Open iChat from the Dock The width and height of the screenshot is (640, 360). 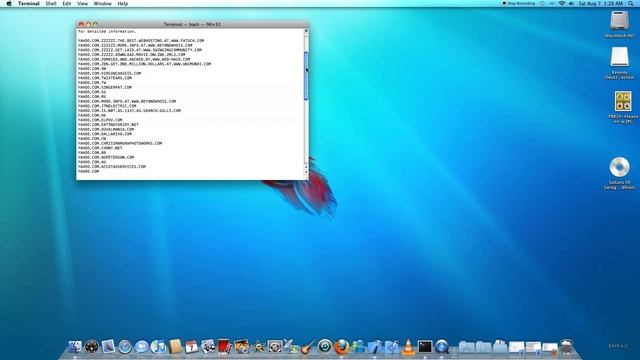tap(142, 347)
